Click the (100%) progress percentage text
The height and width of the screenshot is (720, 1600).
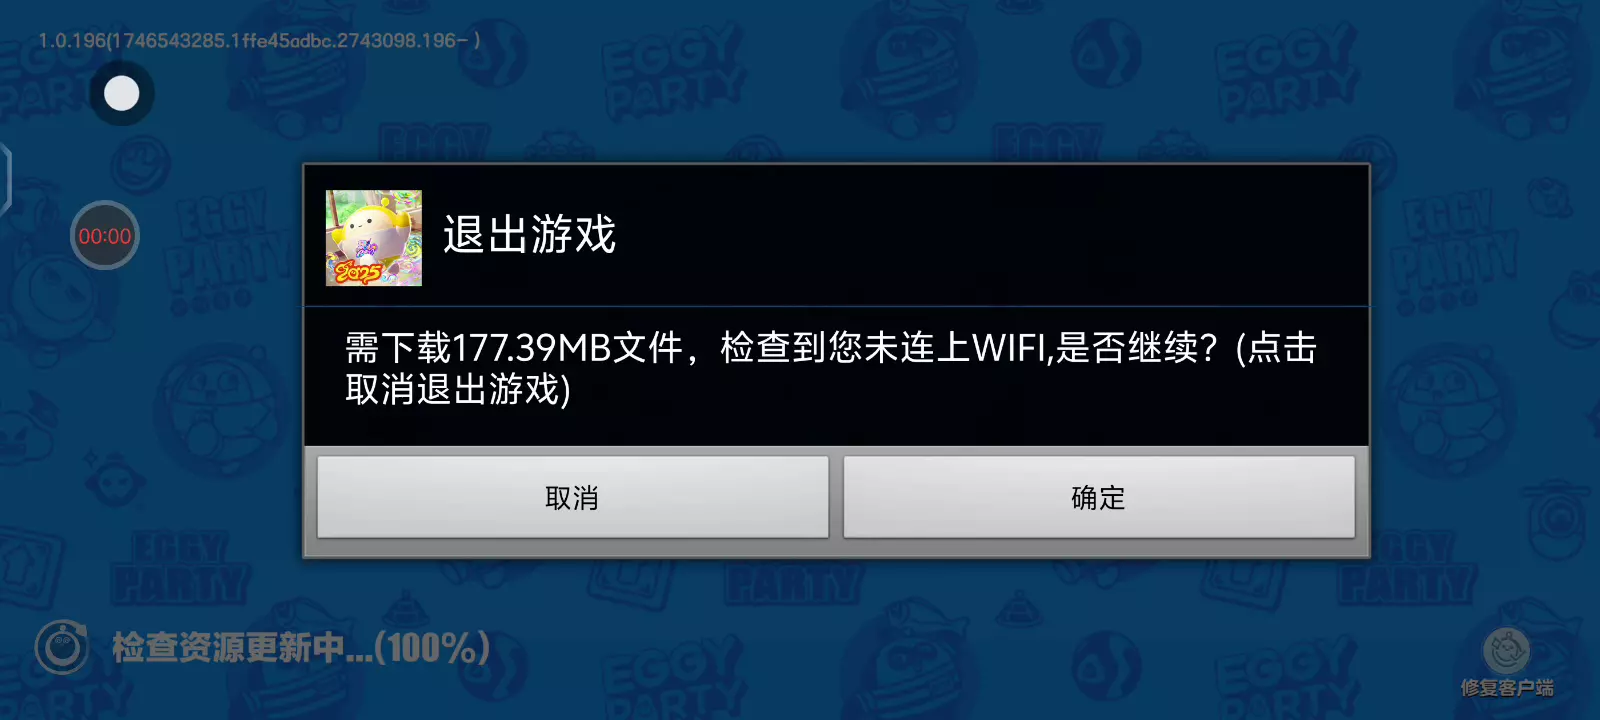(432, 648)
